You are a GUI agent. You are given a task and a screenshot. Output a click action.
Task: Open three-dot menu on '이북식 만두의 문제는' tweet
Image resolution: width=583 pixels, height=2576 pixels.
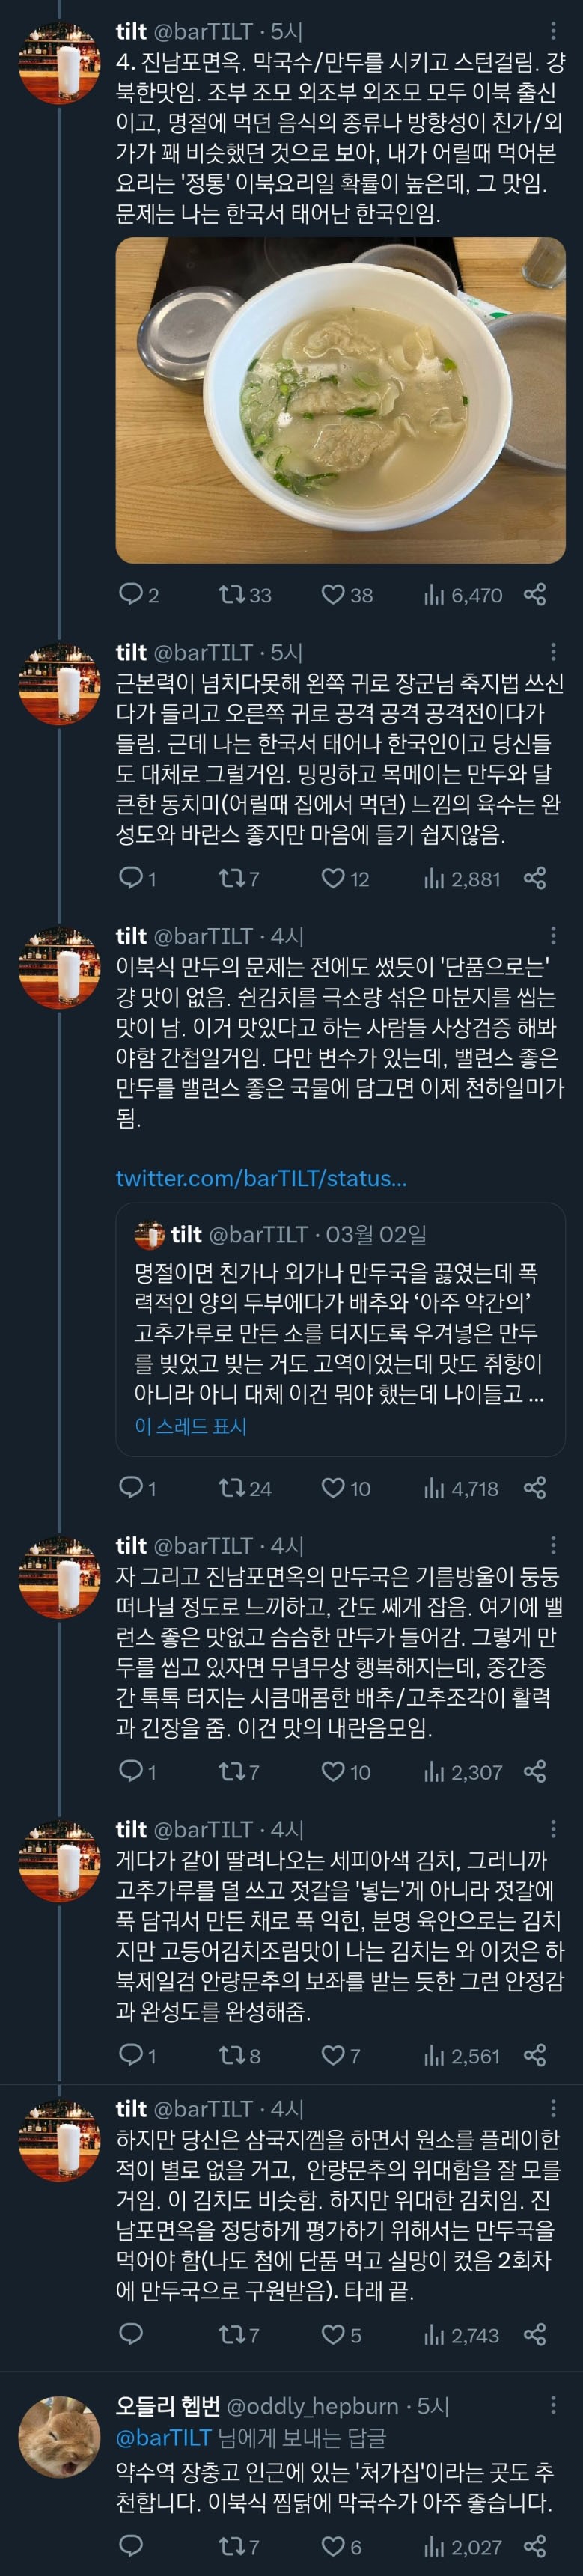coord(553,936)
